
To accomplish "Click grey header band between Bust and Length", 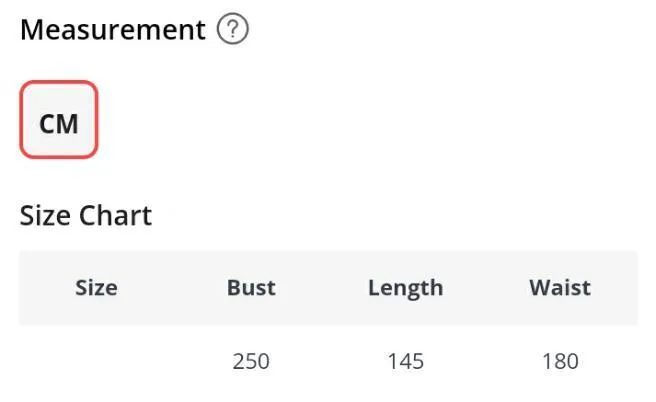I will click(322, 288).
